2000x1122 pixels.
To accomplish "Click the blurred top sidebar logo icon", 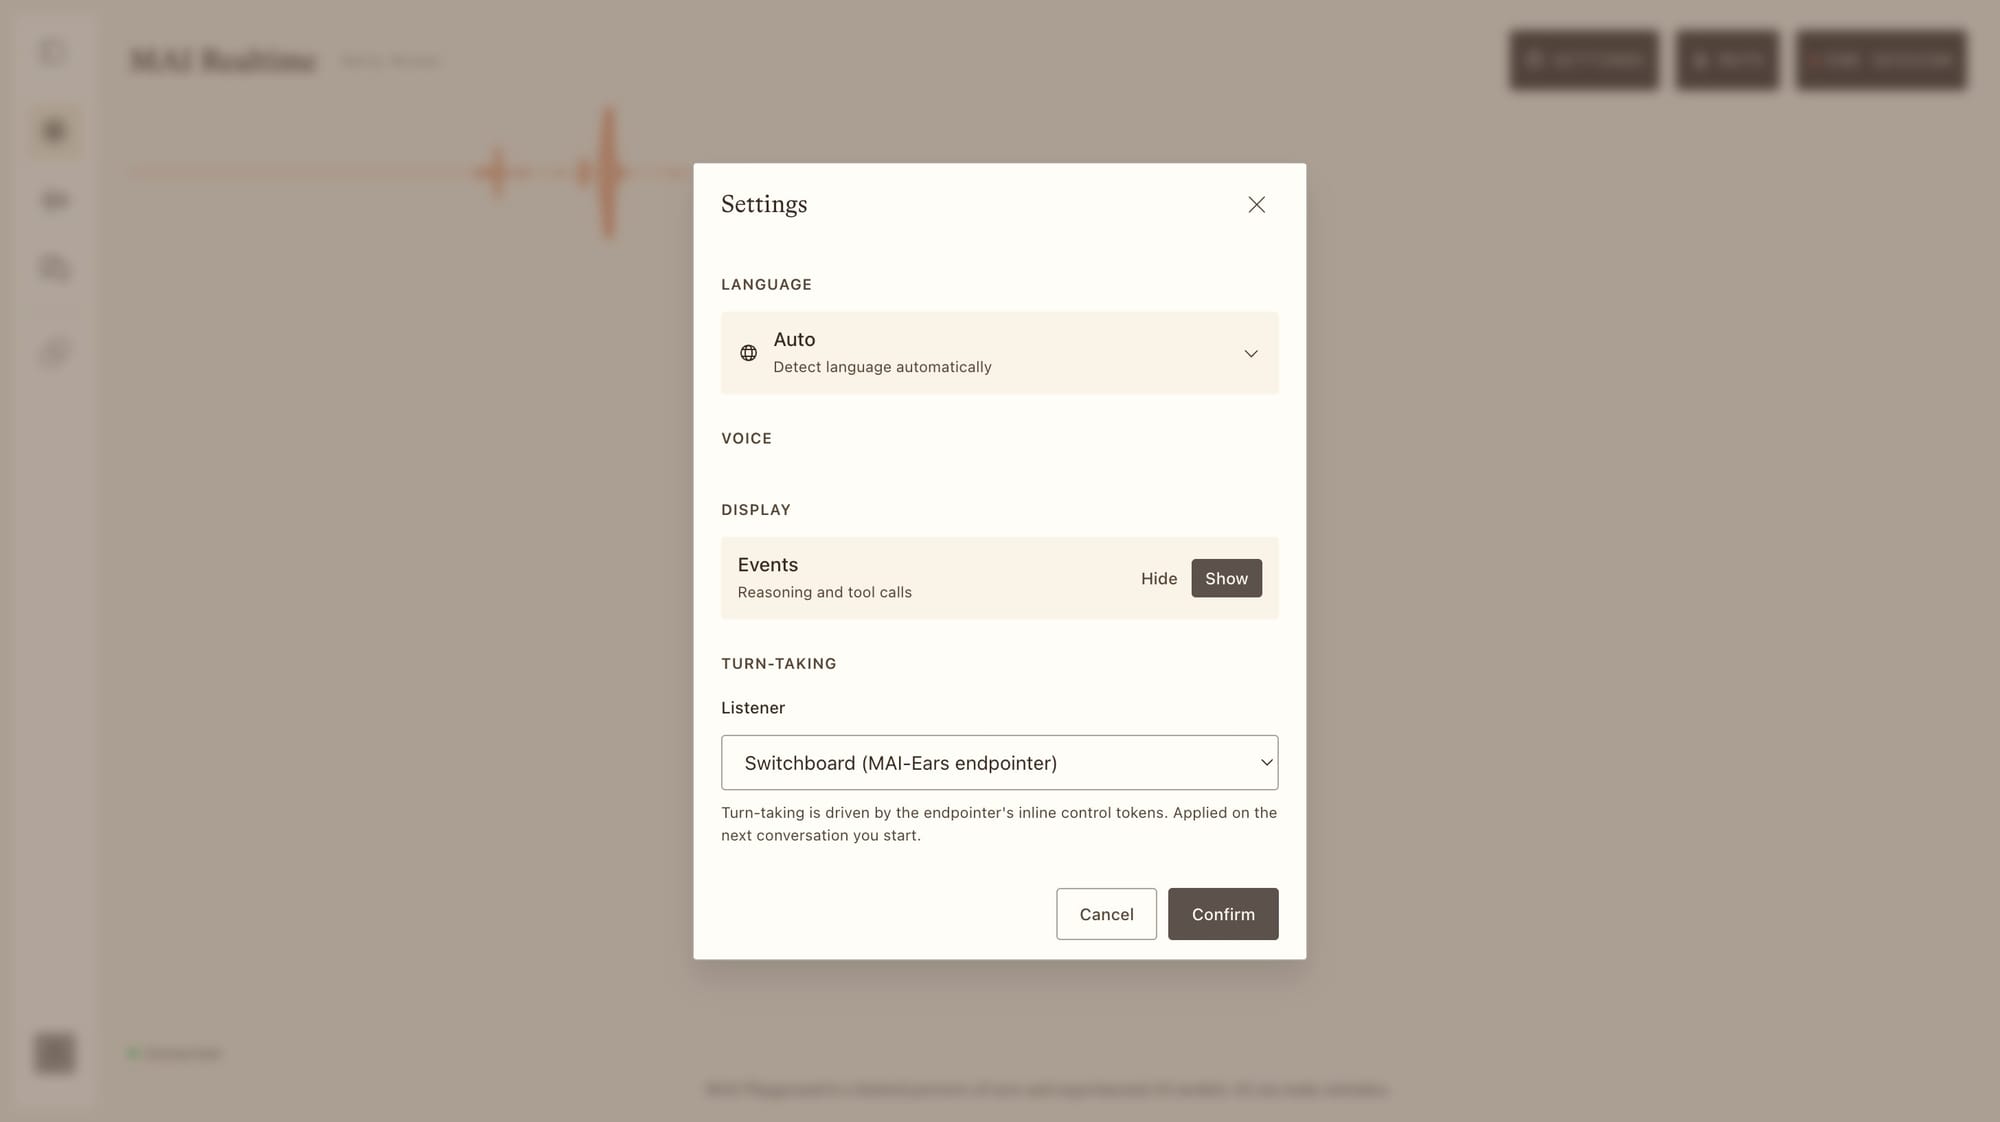I will [54, 52].
